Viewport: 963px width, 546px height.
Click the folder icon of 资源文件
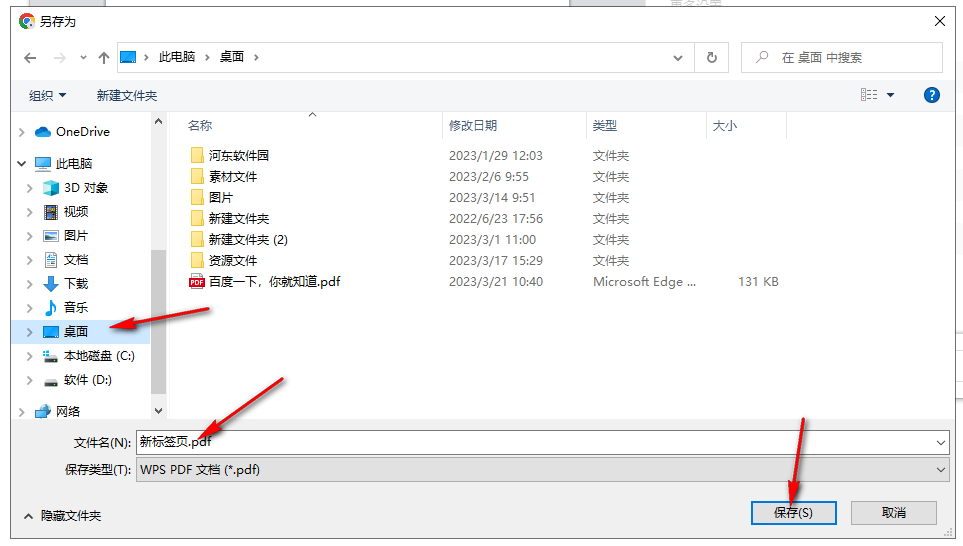[197, 260]
